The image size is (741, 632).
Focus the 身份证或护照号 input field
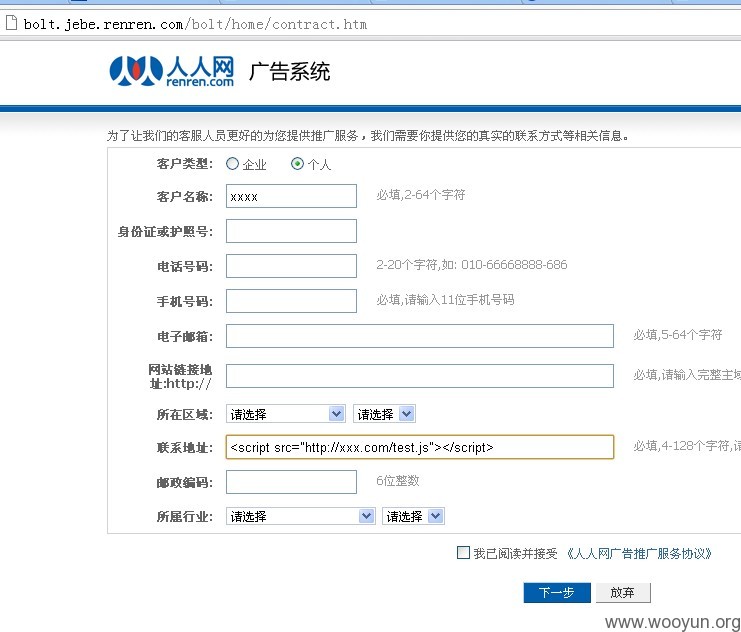click(x=291, y=231)
